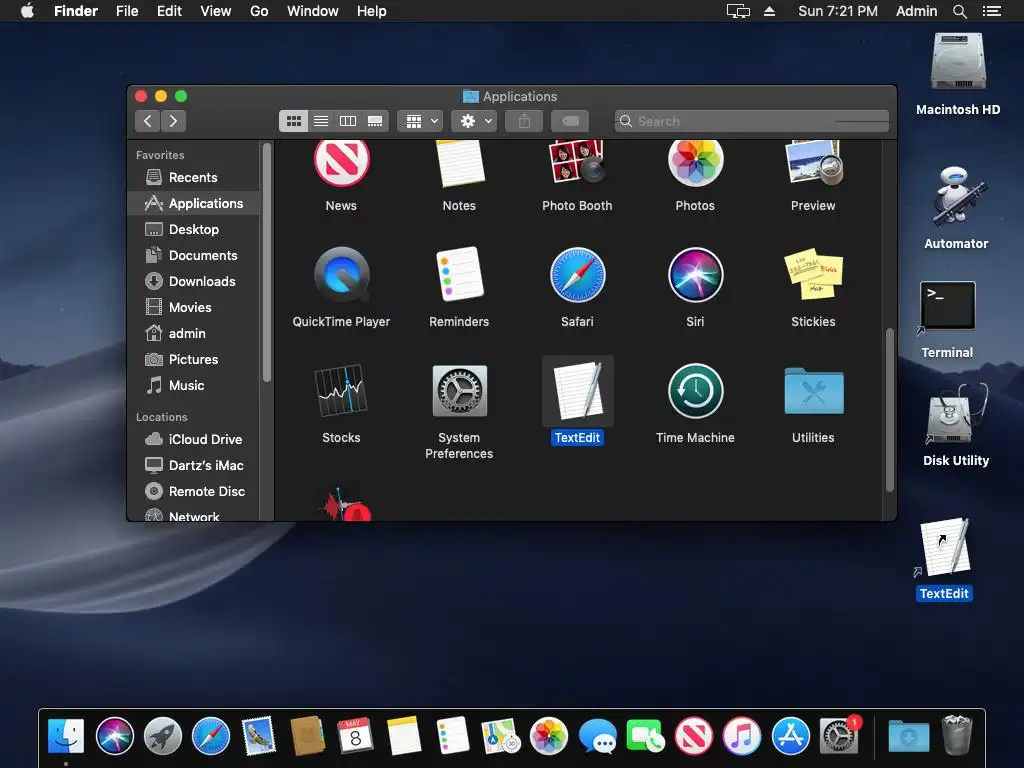Open Contacts from the Dock
This screenshot has width=1024, height=768.
click(307, 736)
